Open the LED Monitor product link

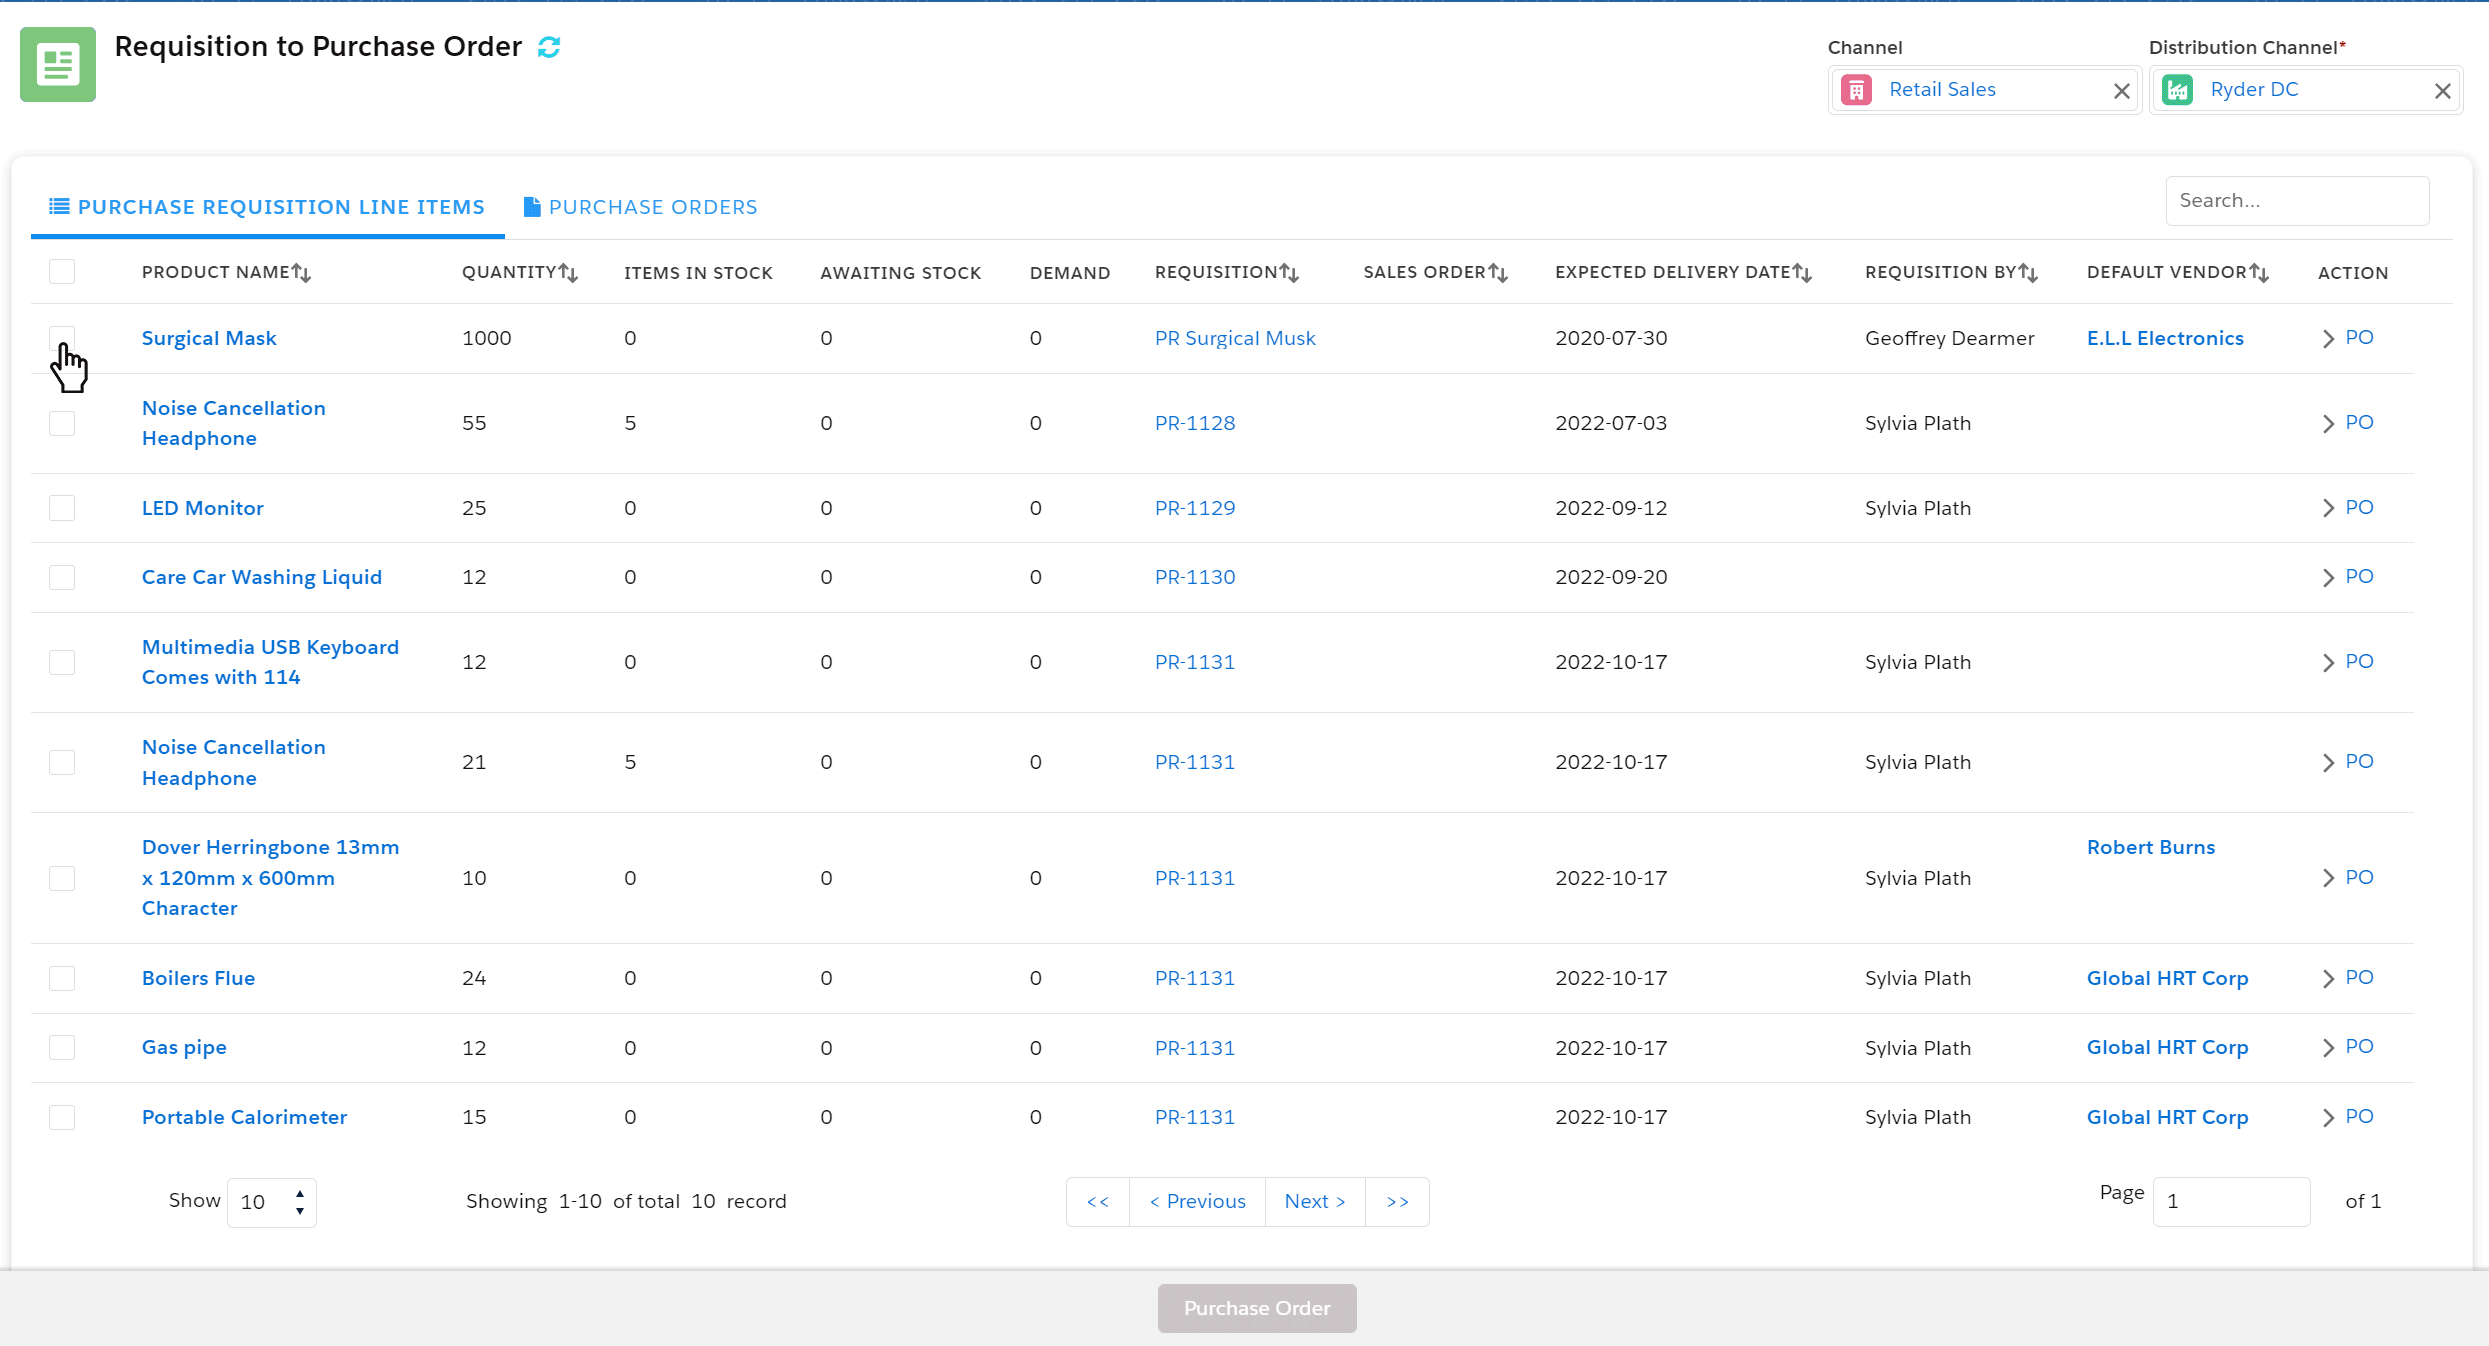(203, 508)
